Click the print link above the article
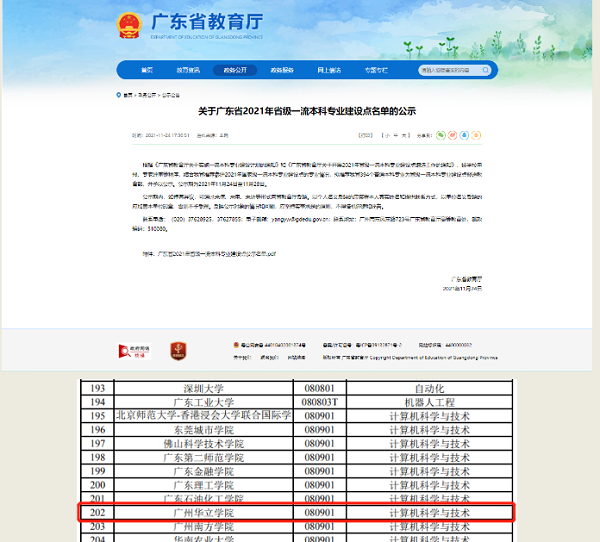 [x=365, y=135]
